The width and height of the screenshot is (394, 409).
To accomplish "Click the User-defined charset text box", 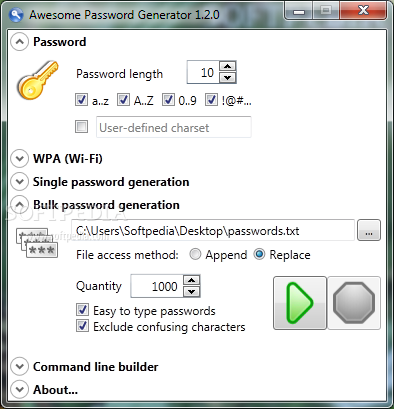I will 174,127.
